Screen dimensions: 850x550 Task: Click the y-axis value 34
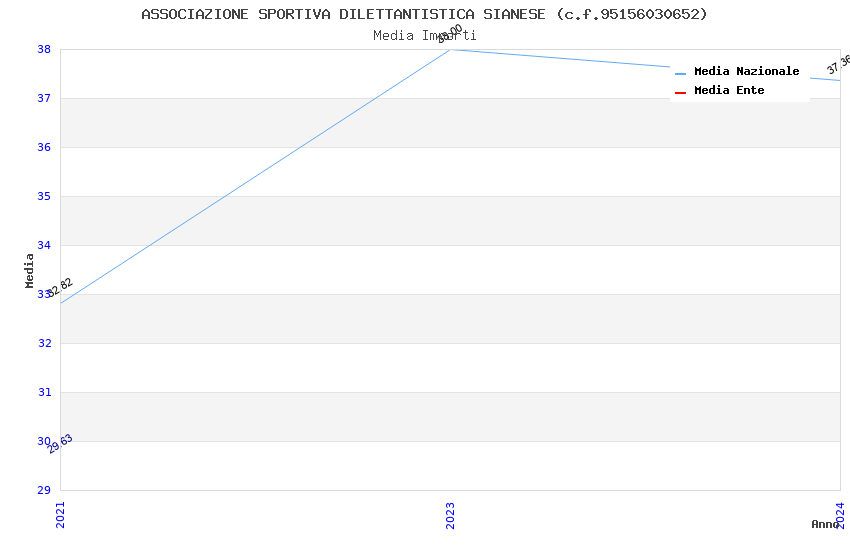click(44, 245)
